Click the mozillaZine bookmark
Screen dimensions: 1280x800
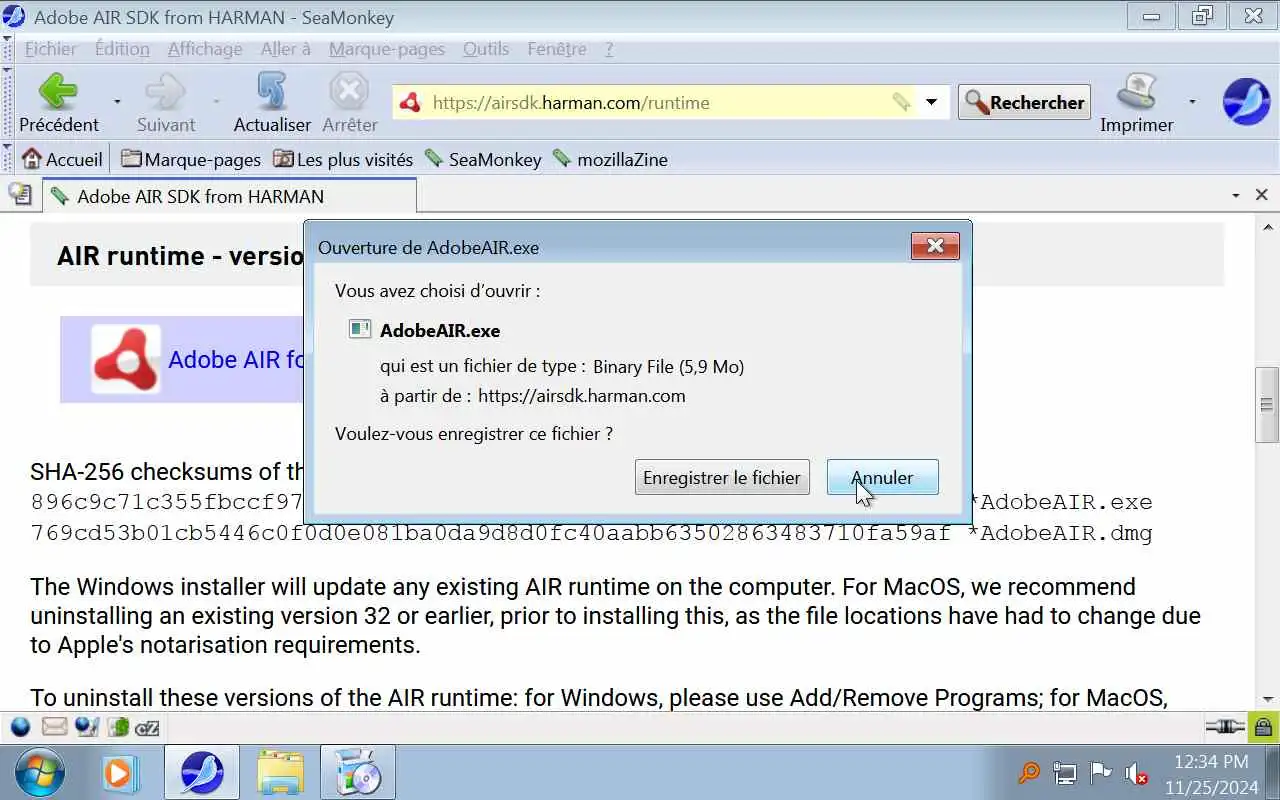coord(610,159)
